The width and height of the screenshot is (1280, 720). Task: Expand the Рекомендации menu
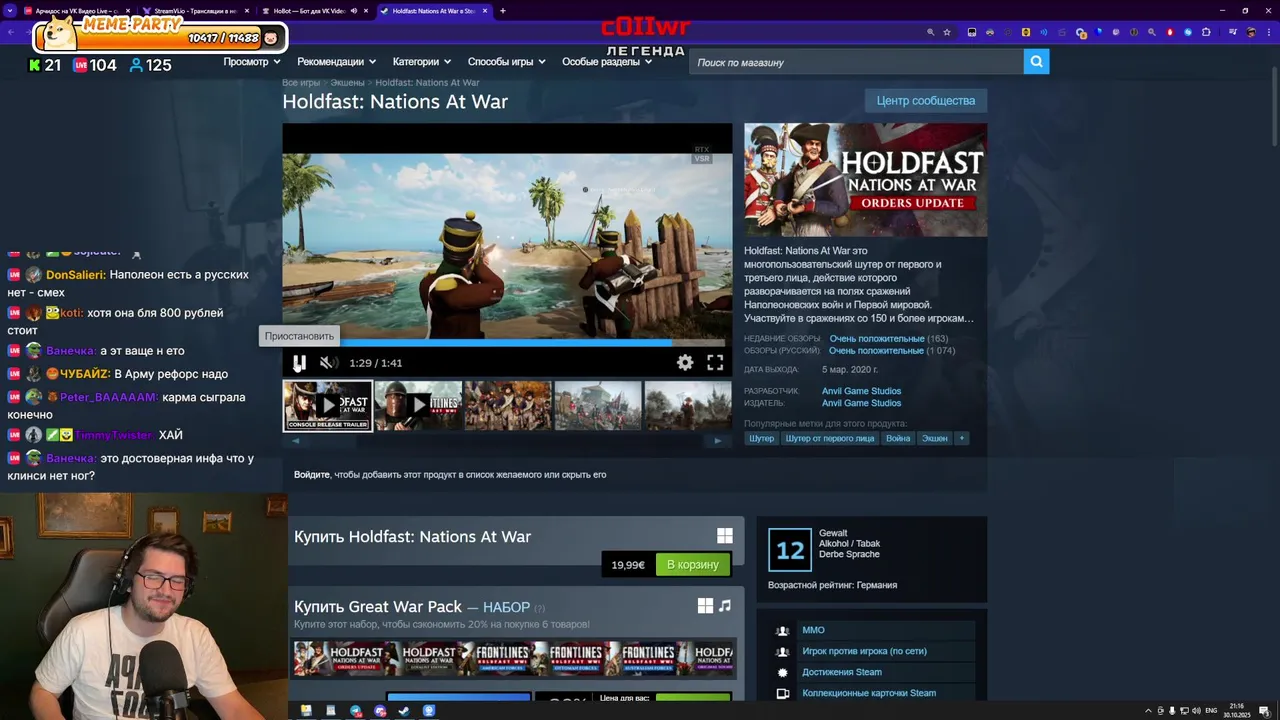336,61
